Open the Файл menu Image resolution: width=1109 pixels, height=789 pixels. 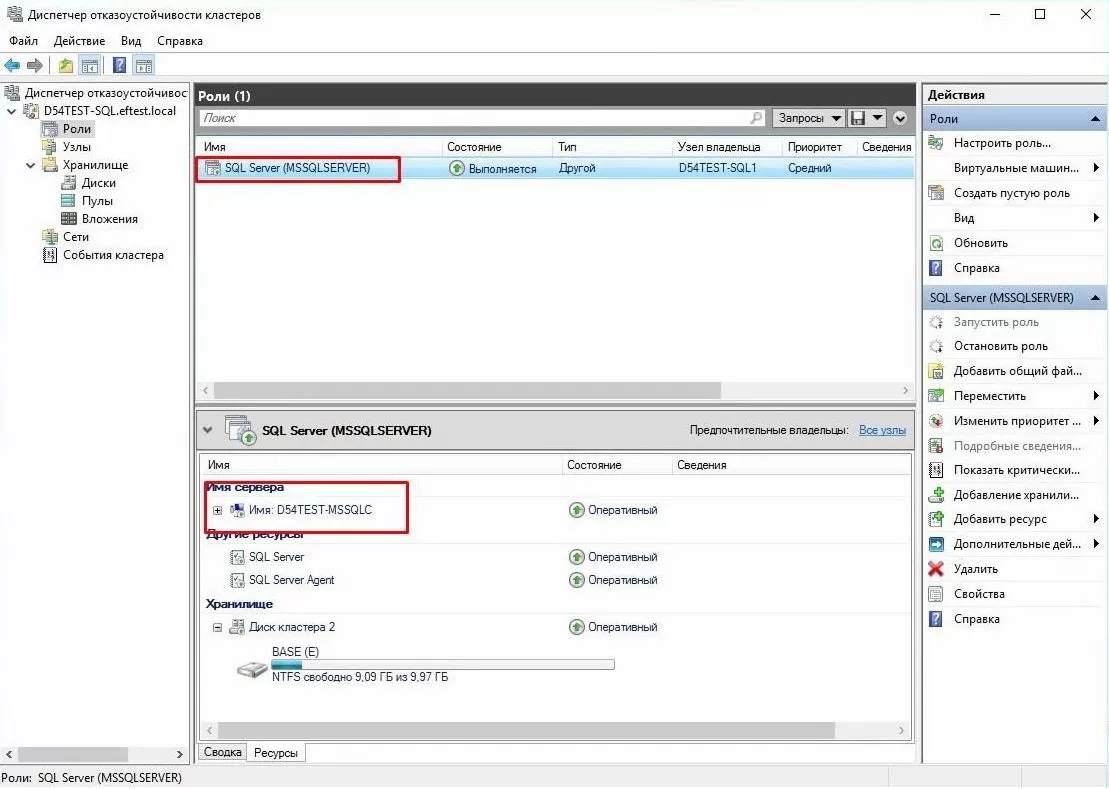tap(23, 41)
